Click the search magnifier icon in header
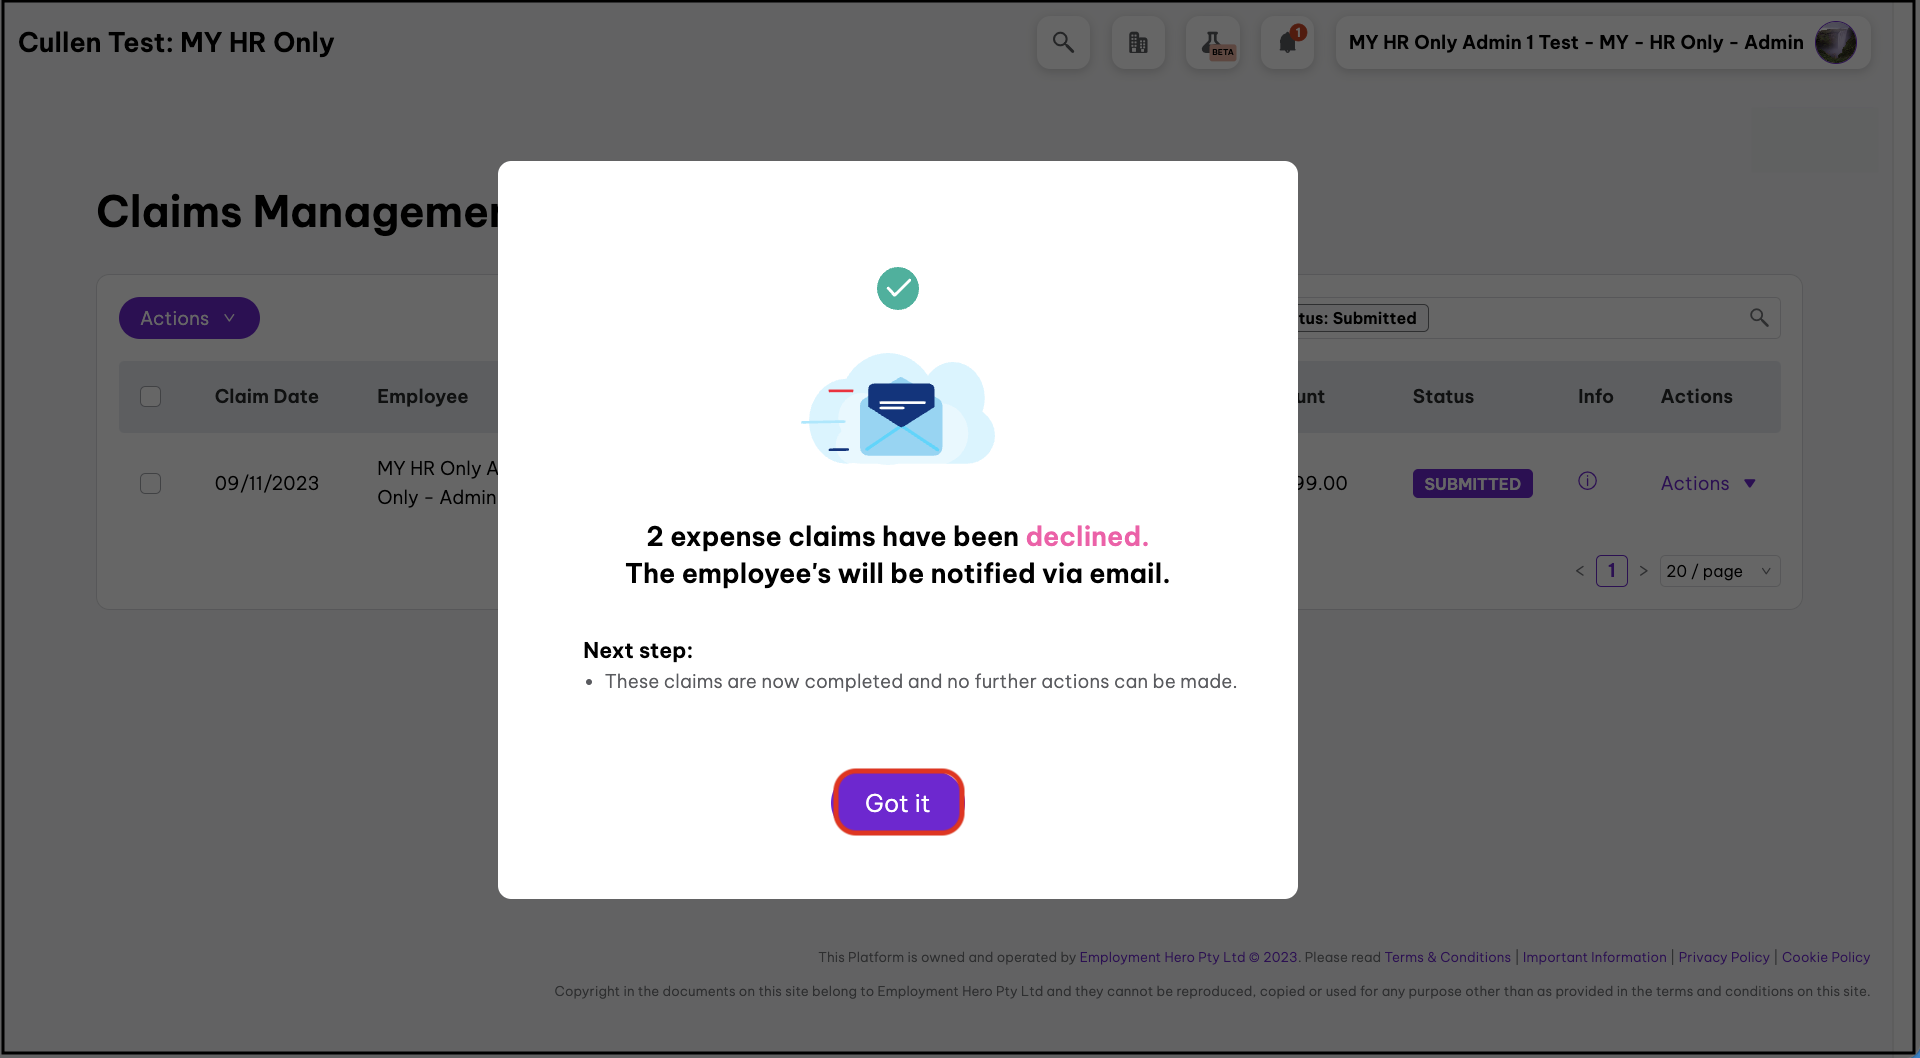1920x1058 pixels. click(1063, 43)
